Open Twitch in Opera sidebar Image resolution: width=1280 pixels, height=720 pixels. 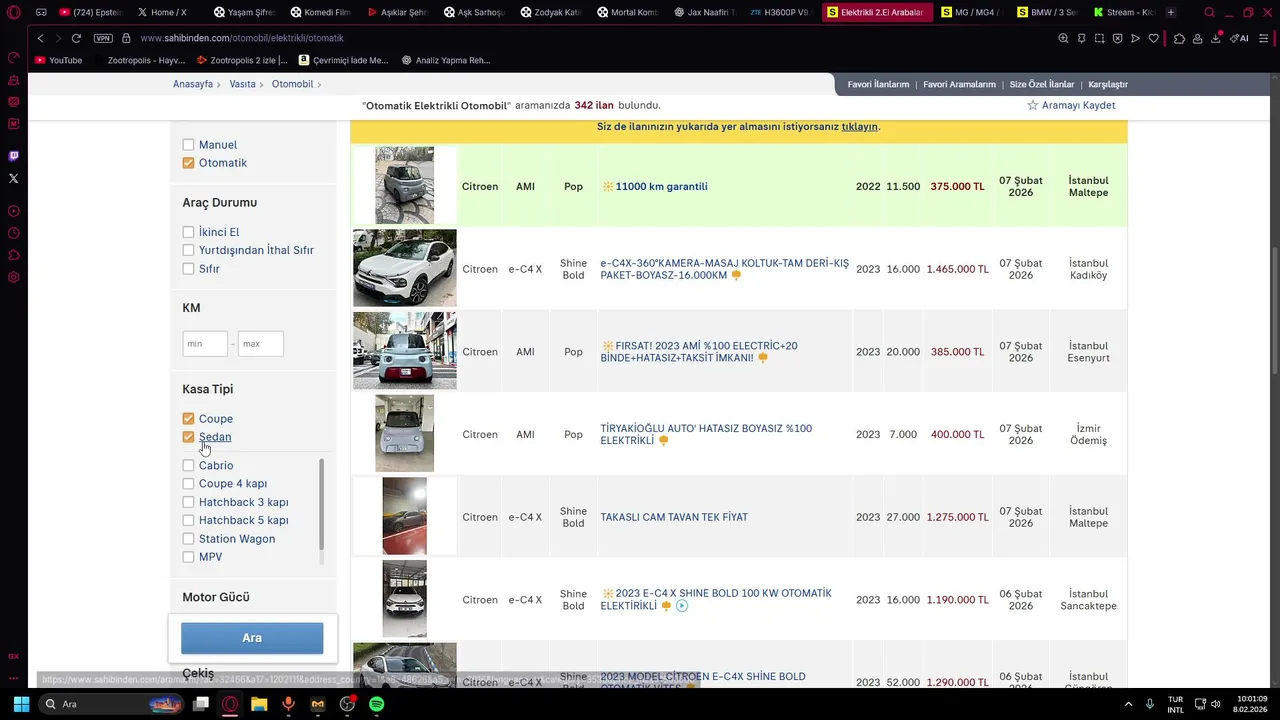pyautogui.click(x=13, y=156)
